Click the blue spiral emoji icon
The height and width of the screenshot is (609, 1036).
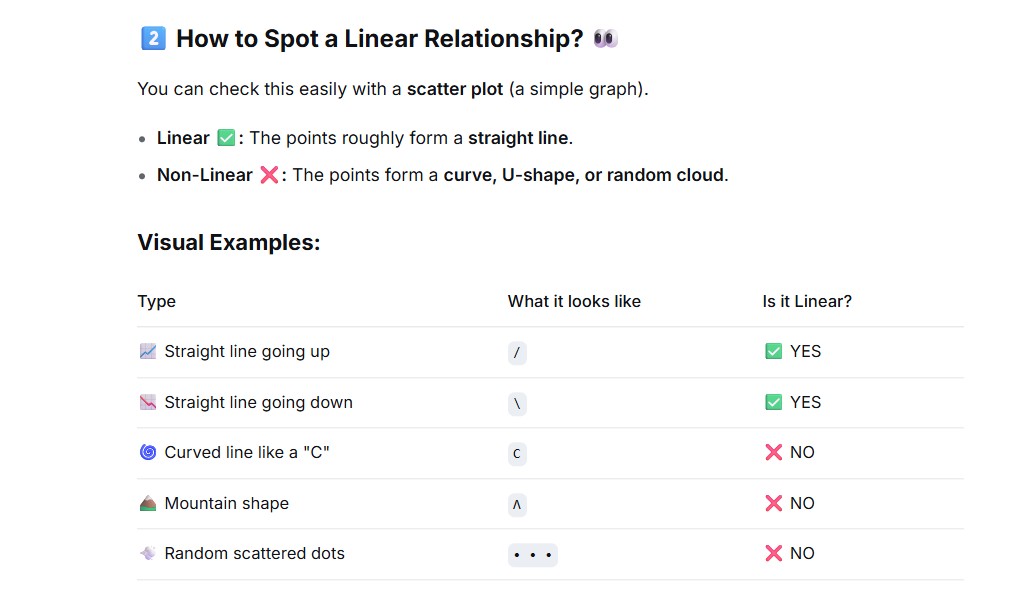point(148,452)
